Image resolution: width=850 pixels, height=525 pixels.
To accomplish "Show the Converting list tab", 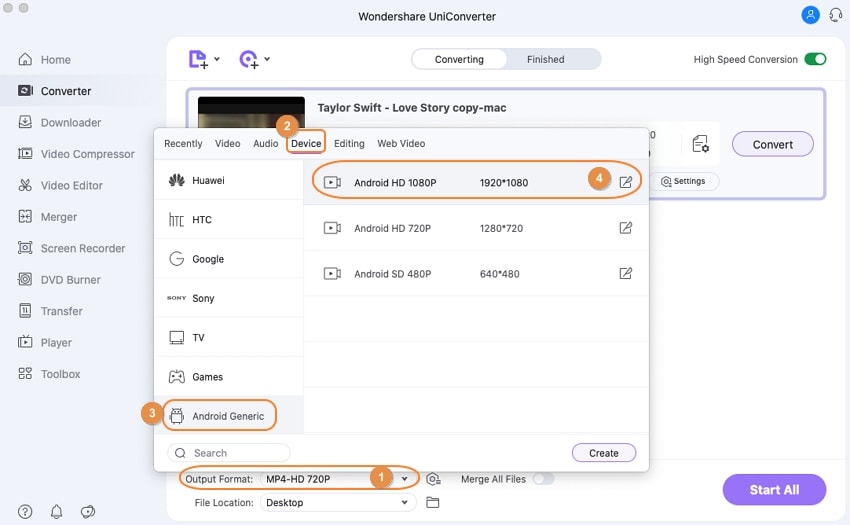I will coord(459,59).
